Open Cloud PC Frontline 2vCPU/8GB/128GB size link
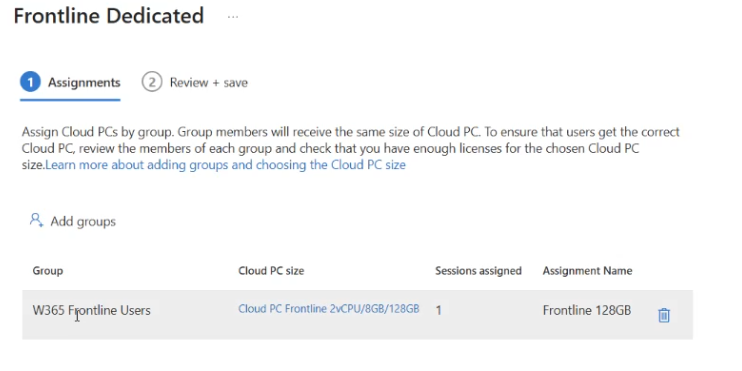The width and height of the screenshot is (742, 371). (x=328, y=309)
